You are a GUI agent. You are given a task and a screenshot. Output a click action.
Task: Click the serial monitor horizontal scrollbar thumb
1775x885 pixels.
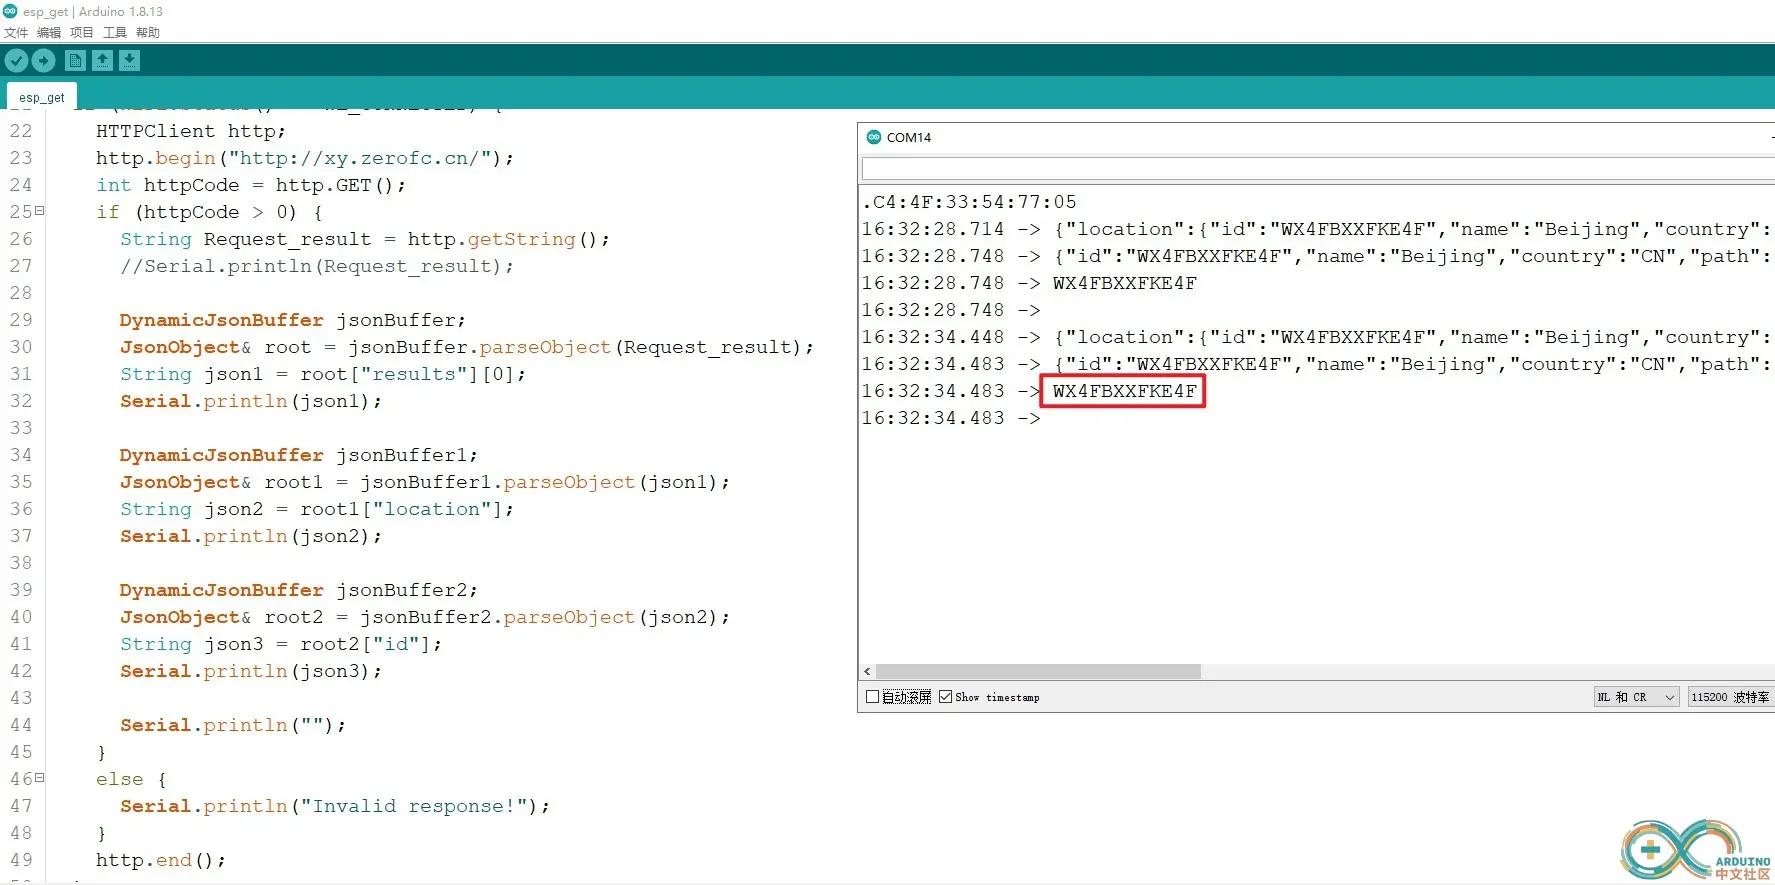1038,671
